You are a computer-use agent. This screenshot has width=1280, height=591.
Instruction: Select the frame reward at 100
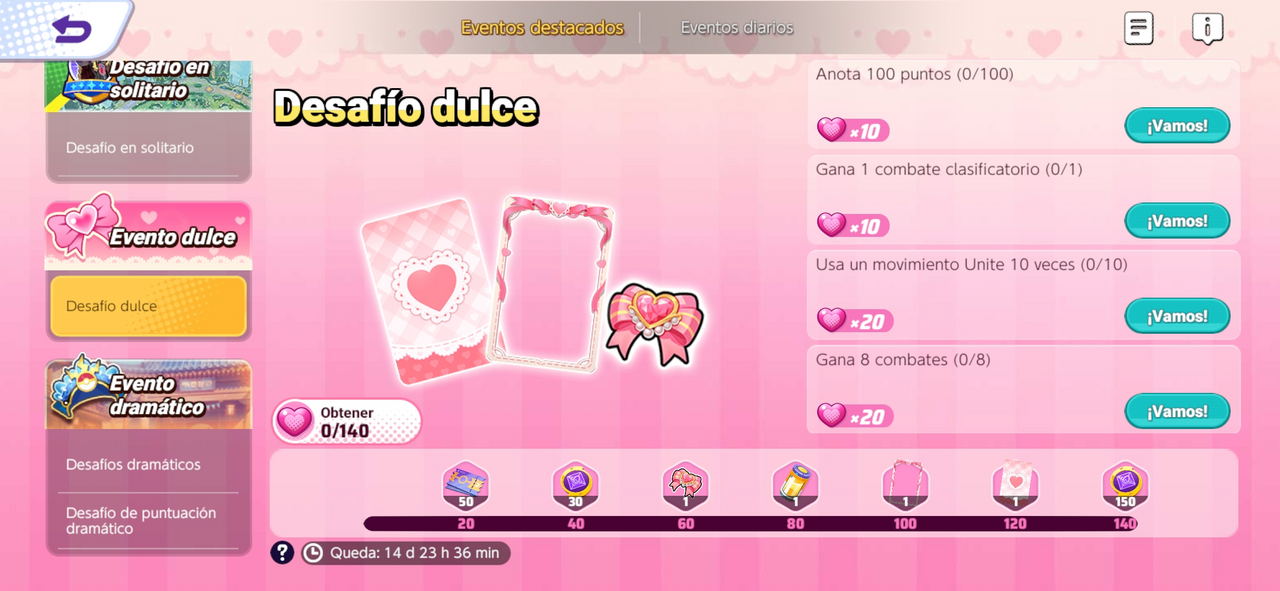tap(905, 487)
